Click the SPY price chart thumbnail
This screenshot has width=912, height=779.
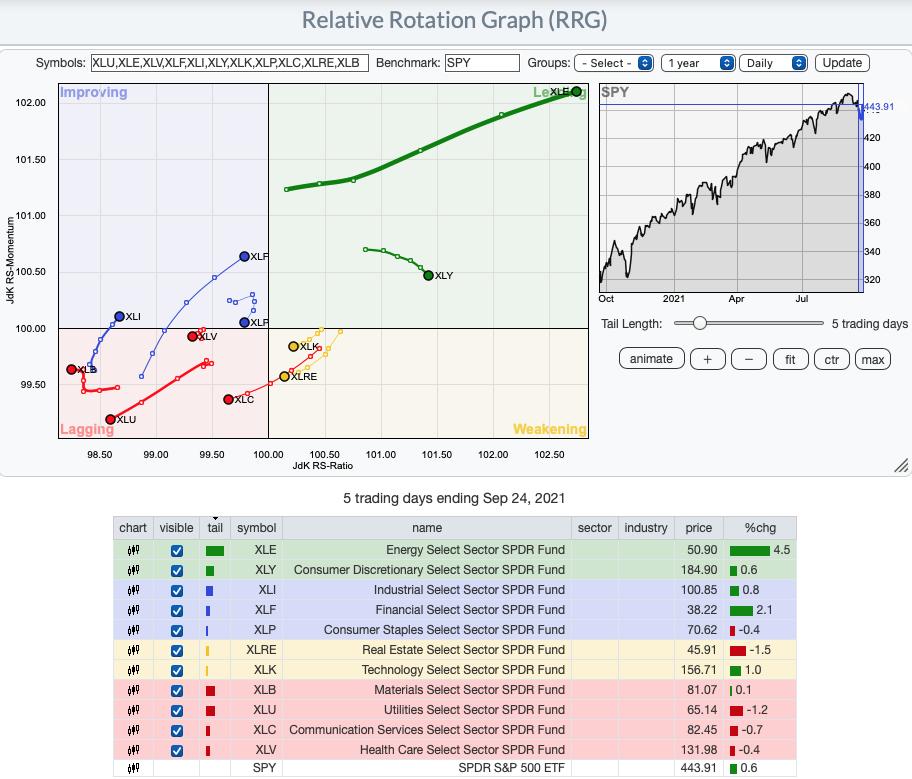click(x=731, y=188)
